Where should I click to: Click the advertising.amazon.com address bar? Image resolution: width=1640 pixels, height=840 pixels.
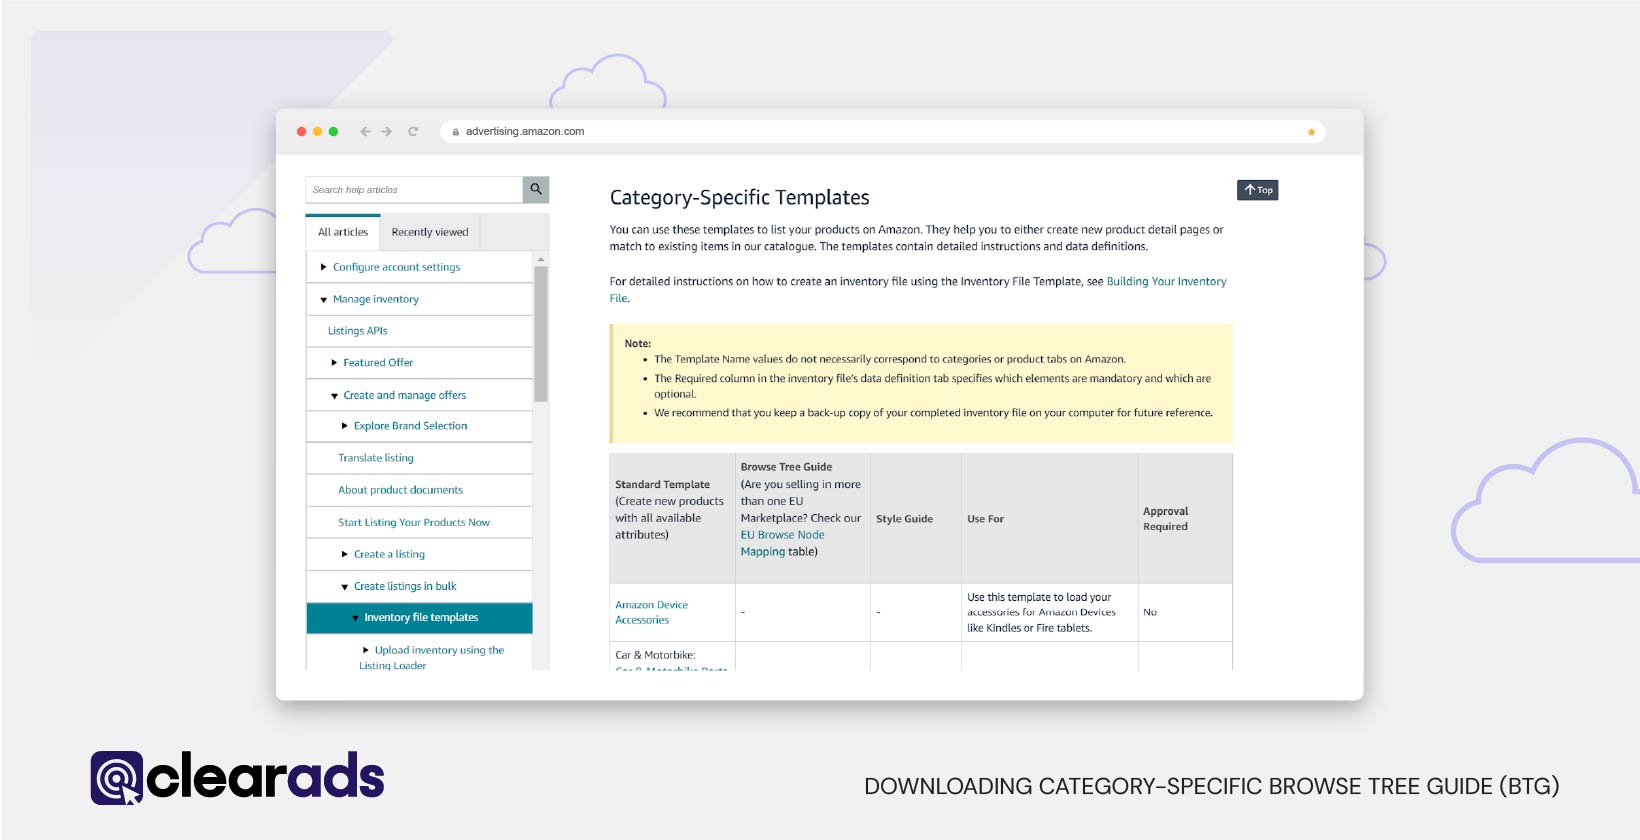click(882, 132)
